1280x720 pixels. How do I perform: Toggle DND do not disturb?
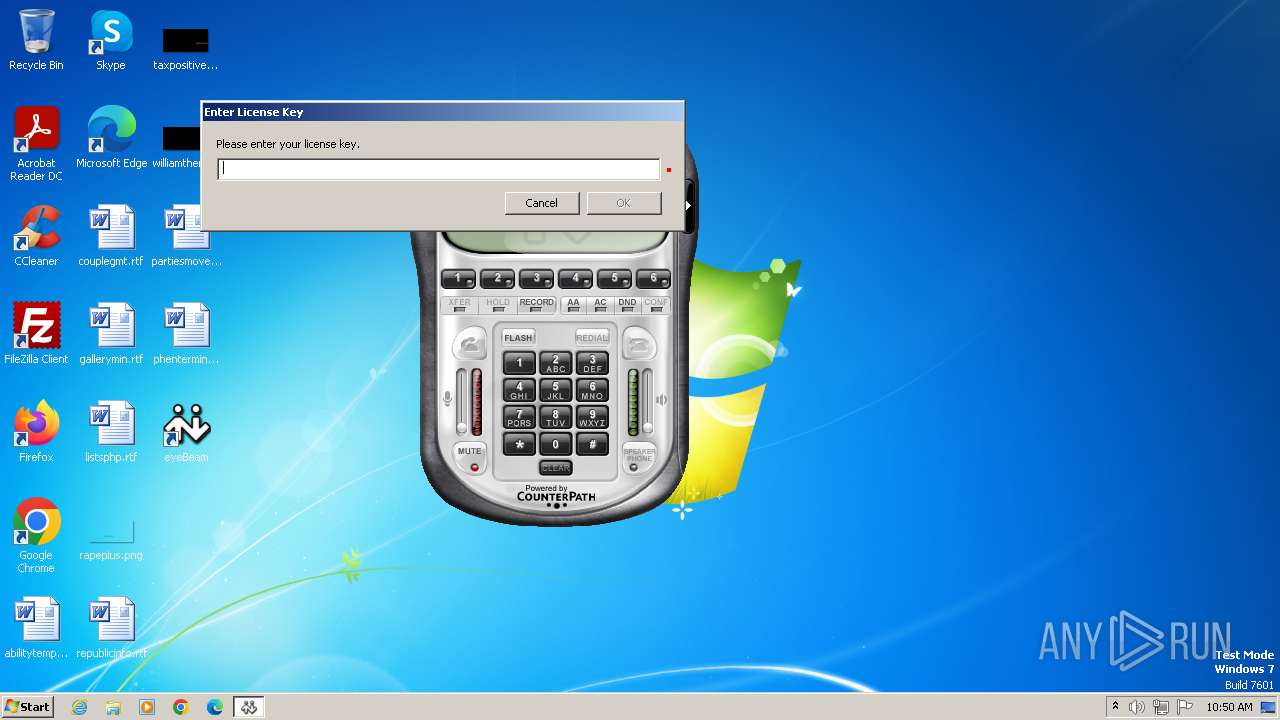pos(627,305)
